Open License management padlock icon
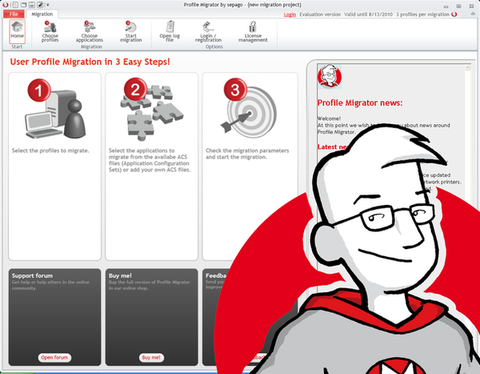The height and width of the screenshot is (374, 480). (253, 31)
